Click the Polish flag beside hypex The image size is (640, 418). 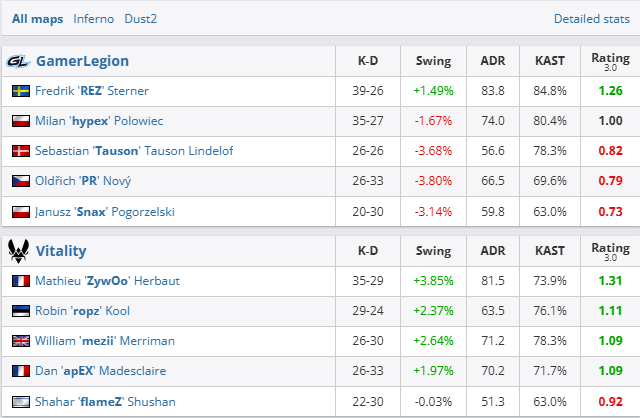pyautogui.click(x=20, y=121)
